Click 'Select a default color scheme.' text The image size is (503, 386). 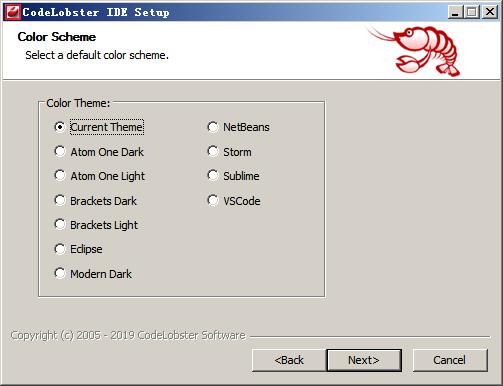click(97, 55)
